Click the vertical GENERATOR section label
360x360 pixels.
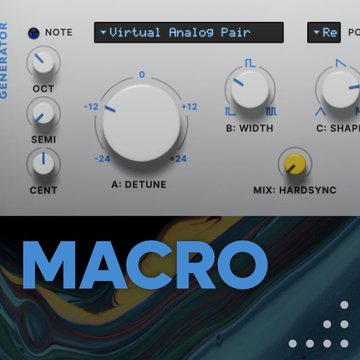(4, 60)
